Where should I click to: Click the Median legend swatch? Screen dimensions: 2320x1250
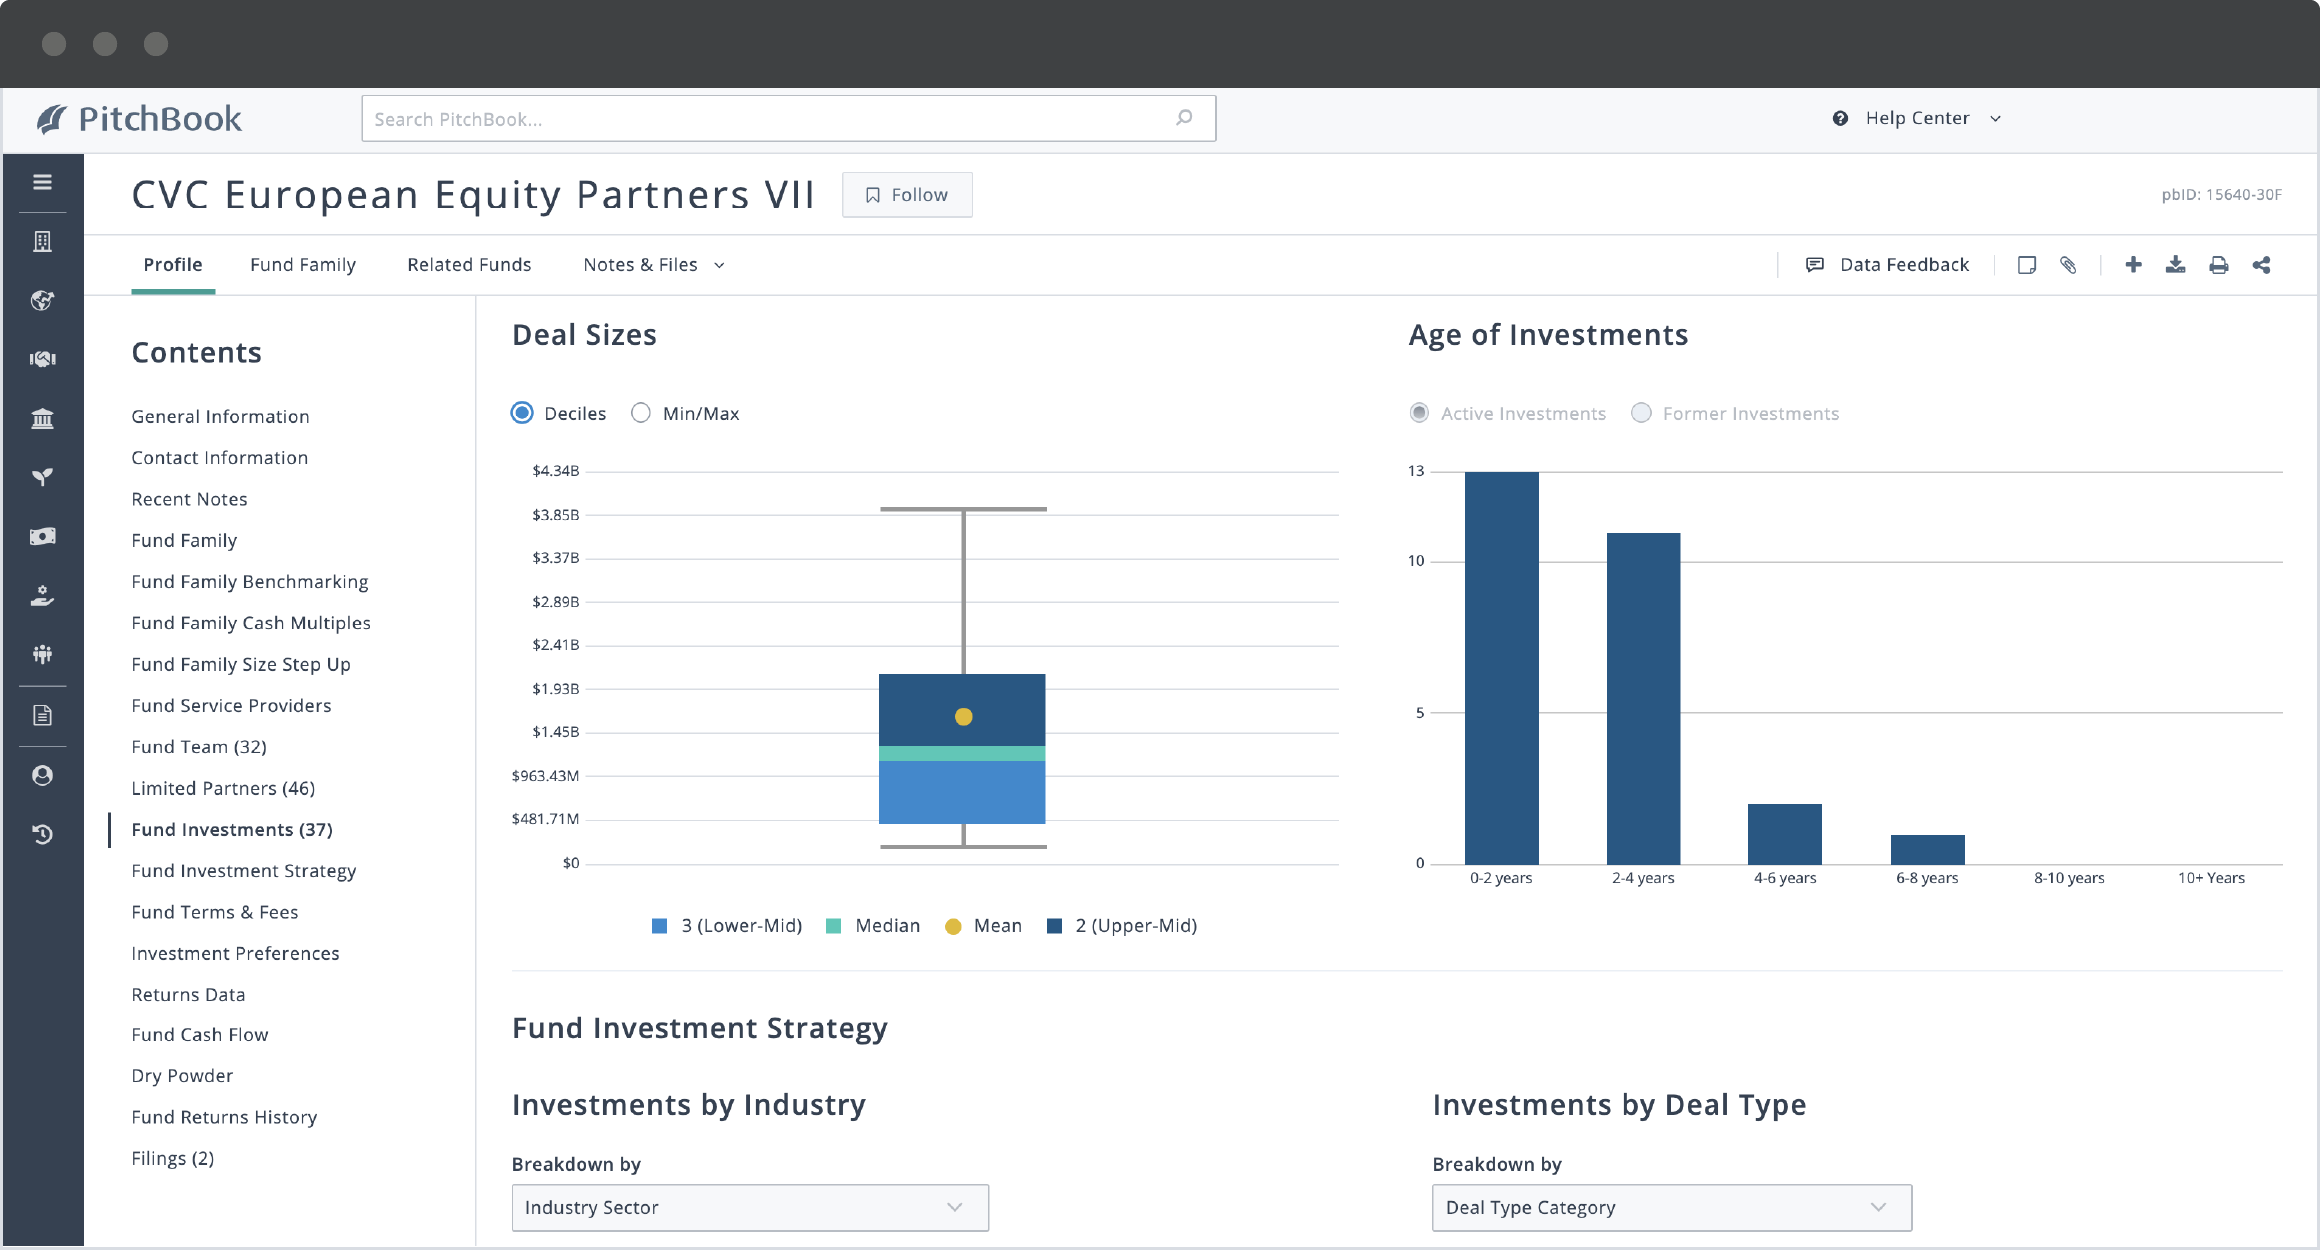(x=833, y=926)
